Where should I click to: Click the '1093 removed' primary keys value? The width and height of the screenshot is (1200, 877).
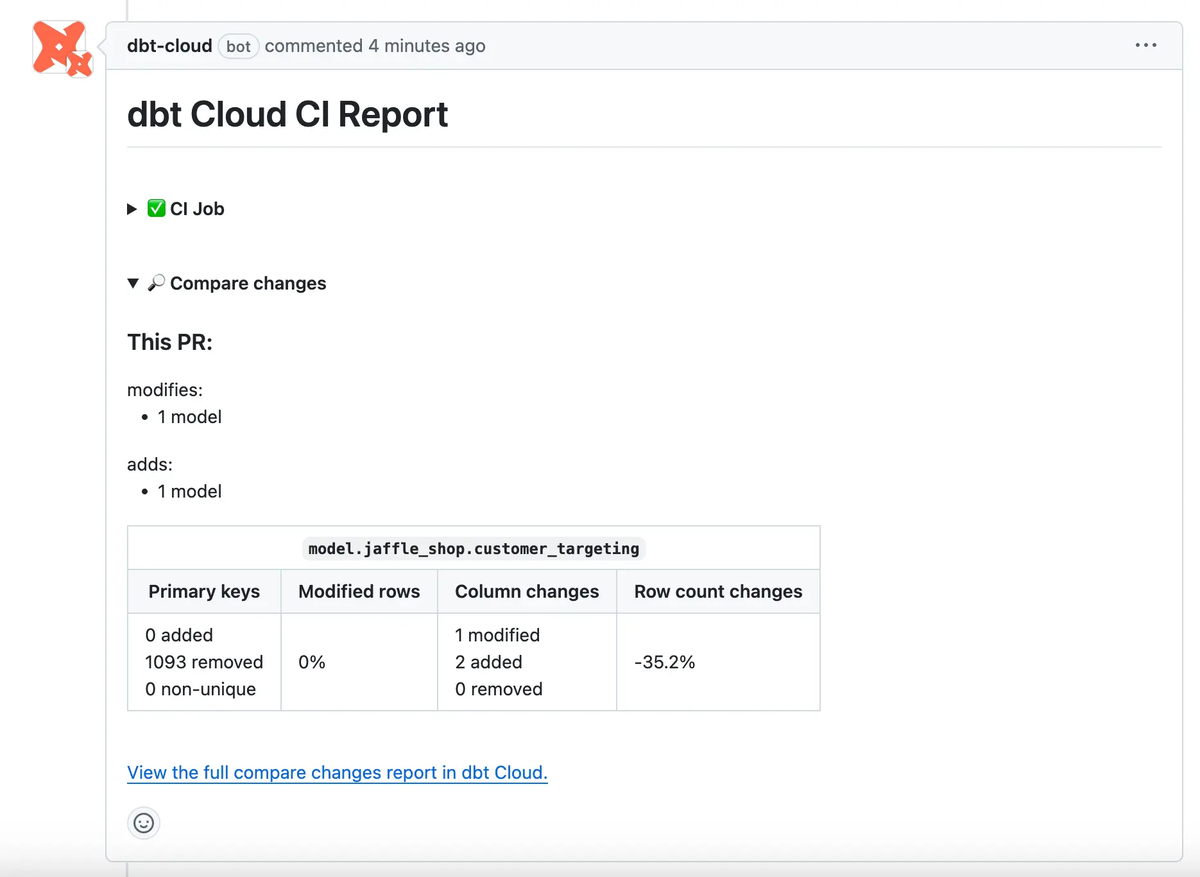pos(204,662)
